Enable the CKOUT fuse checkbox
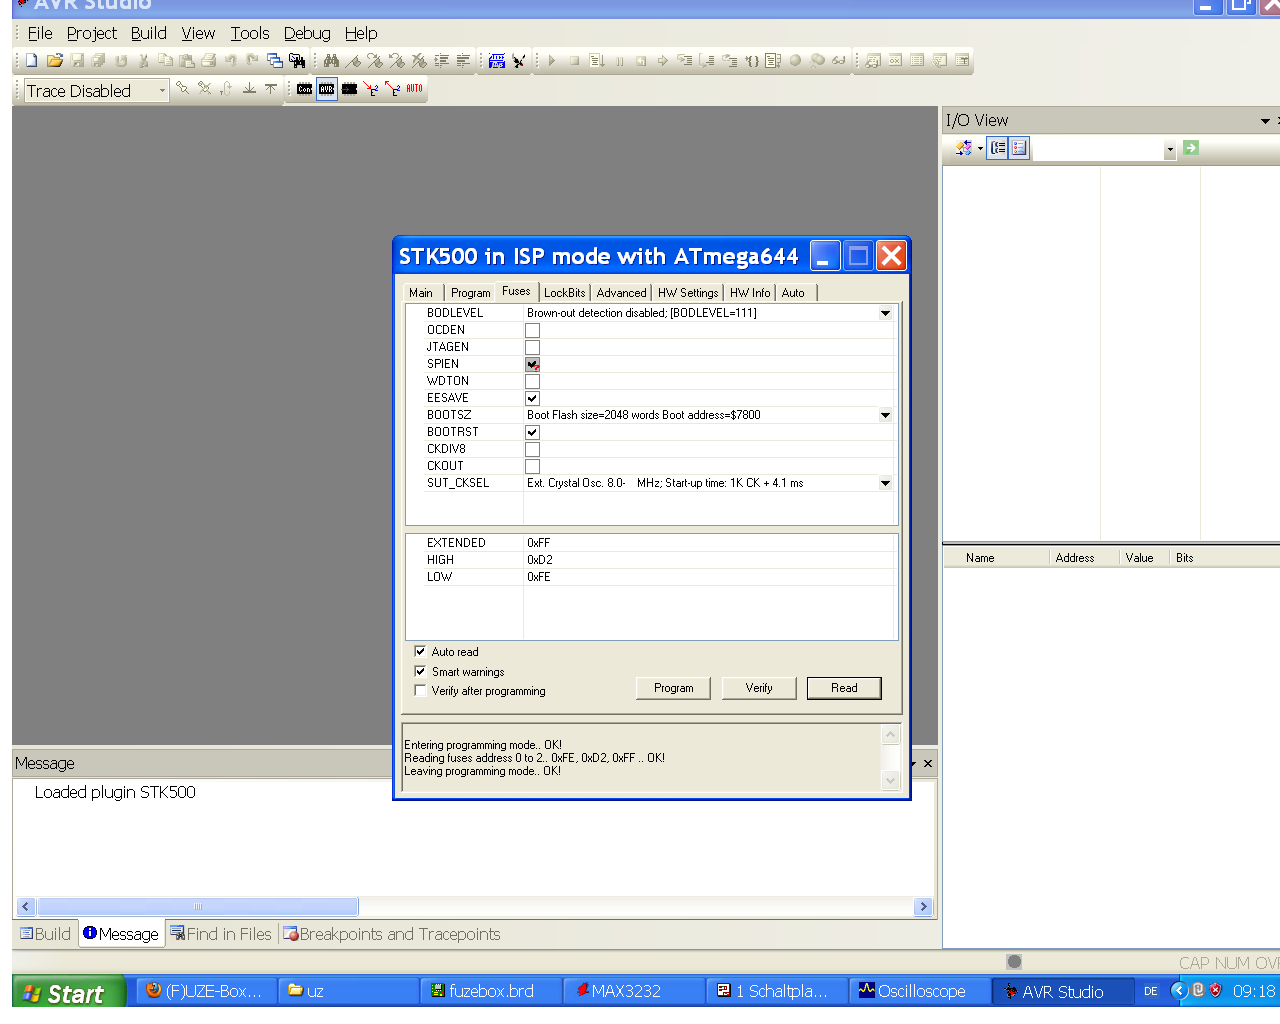 532,466
